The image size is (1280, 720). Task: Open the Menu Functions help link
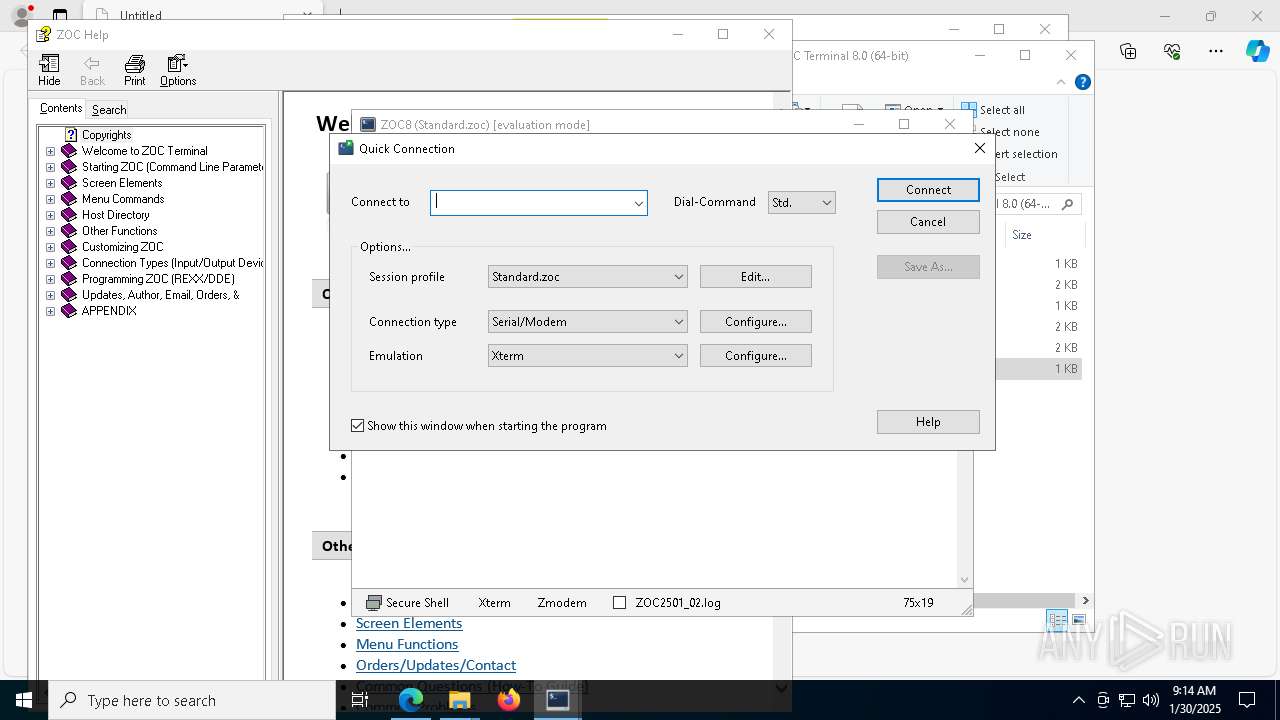pyautogui.click(x=407, y=644)
